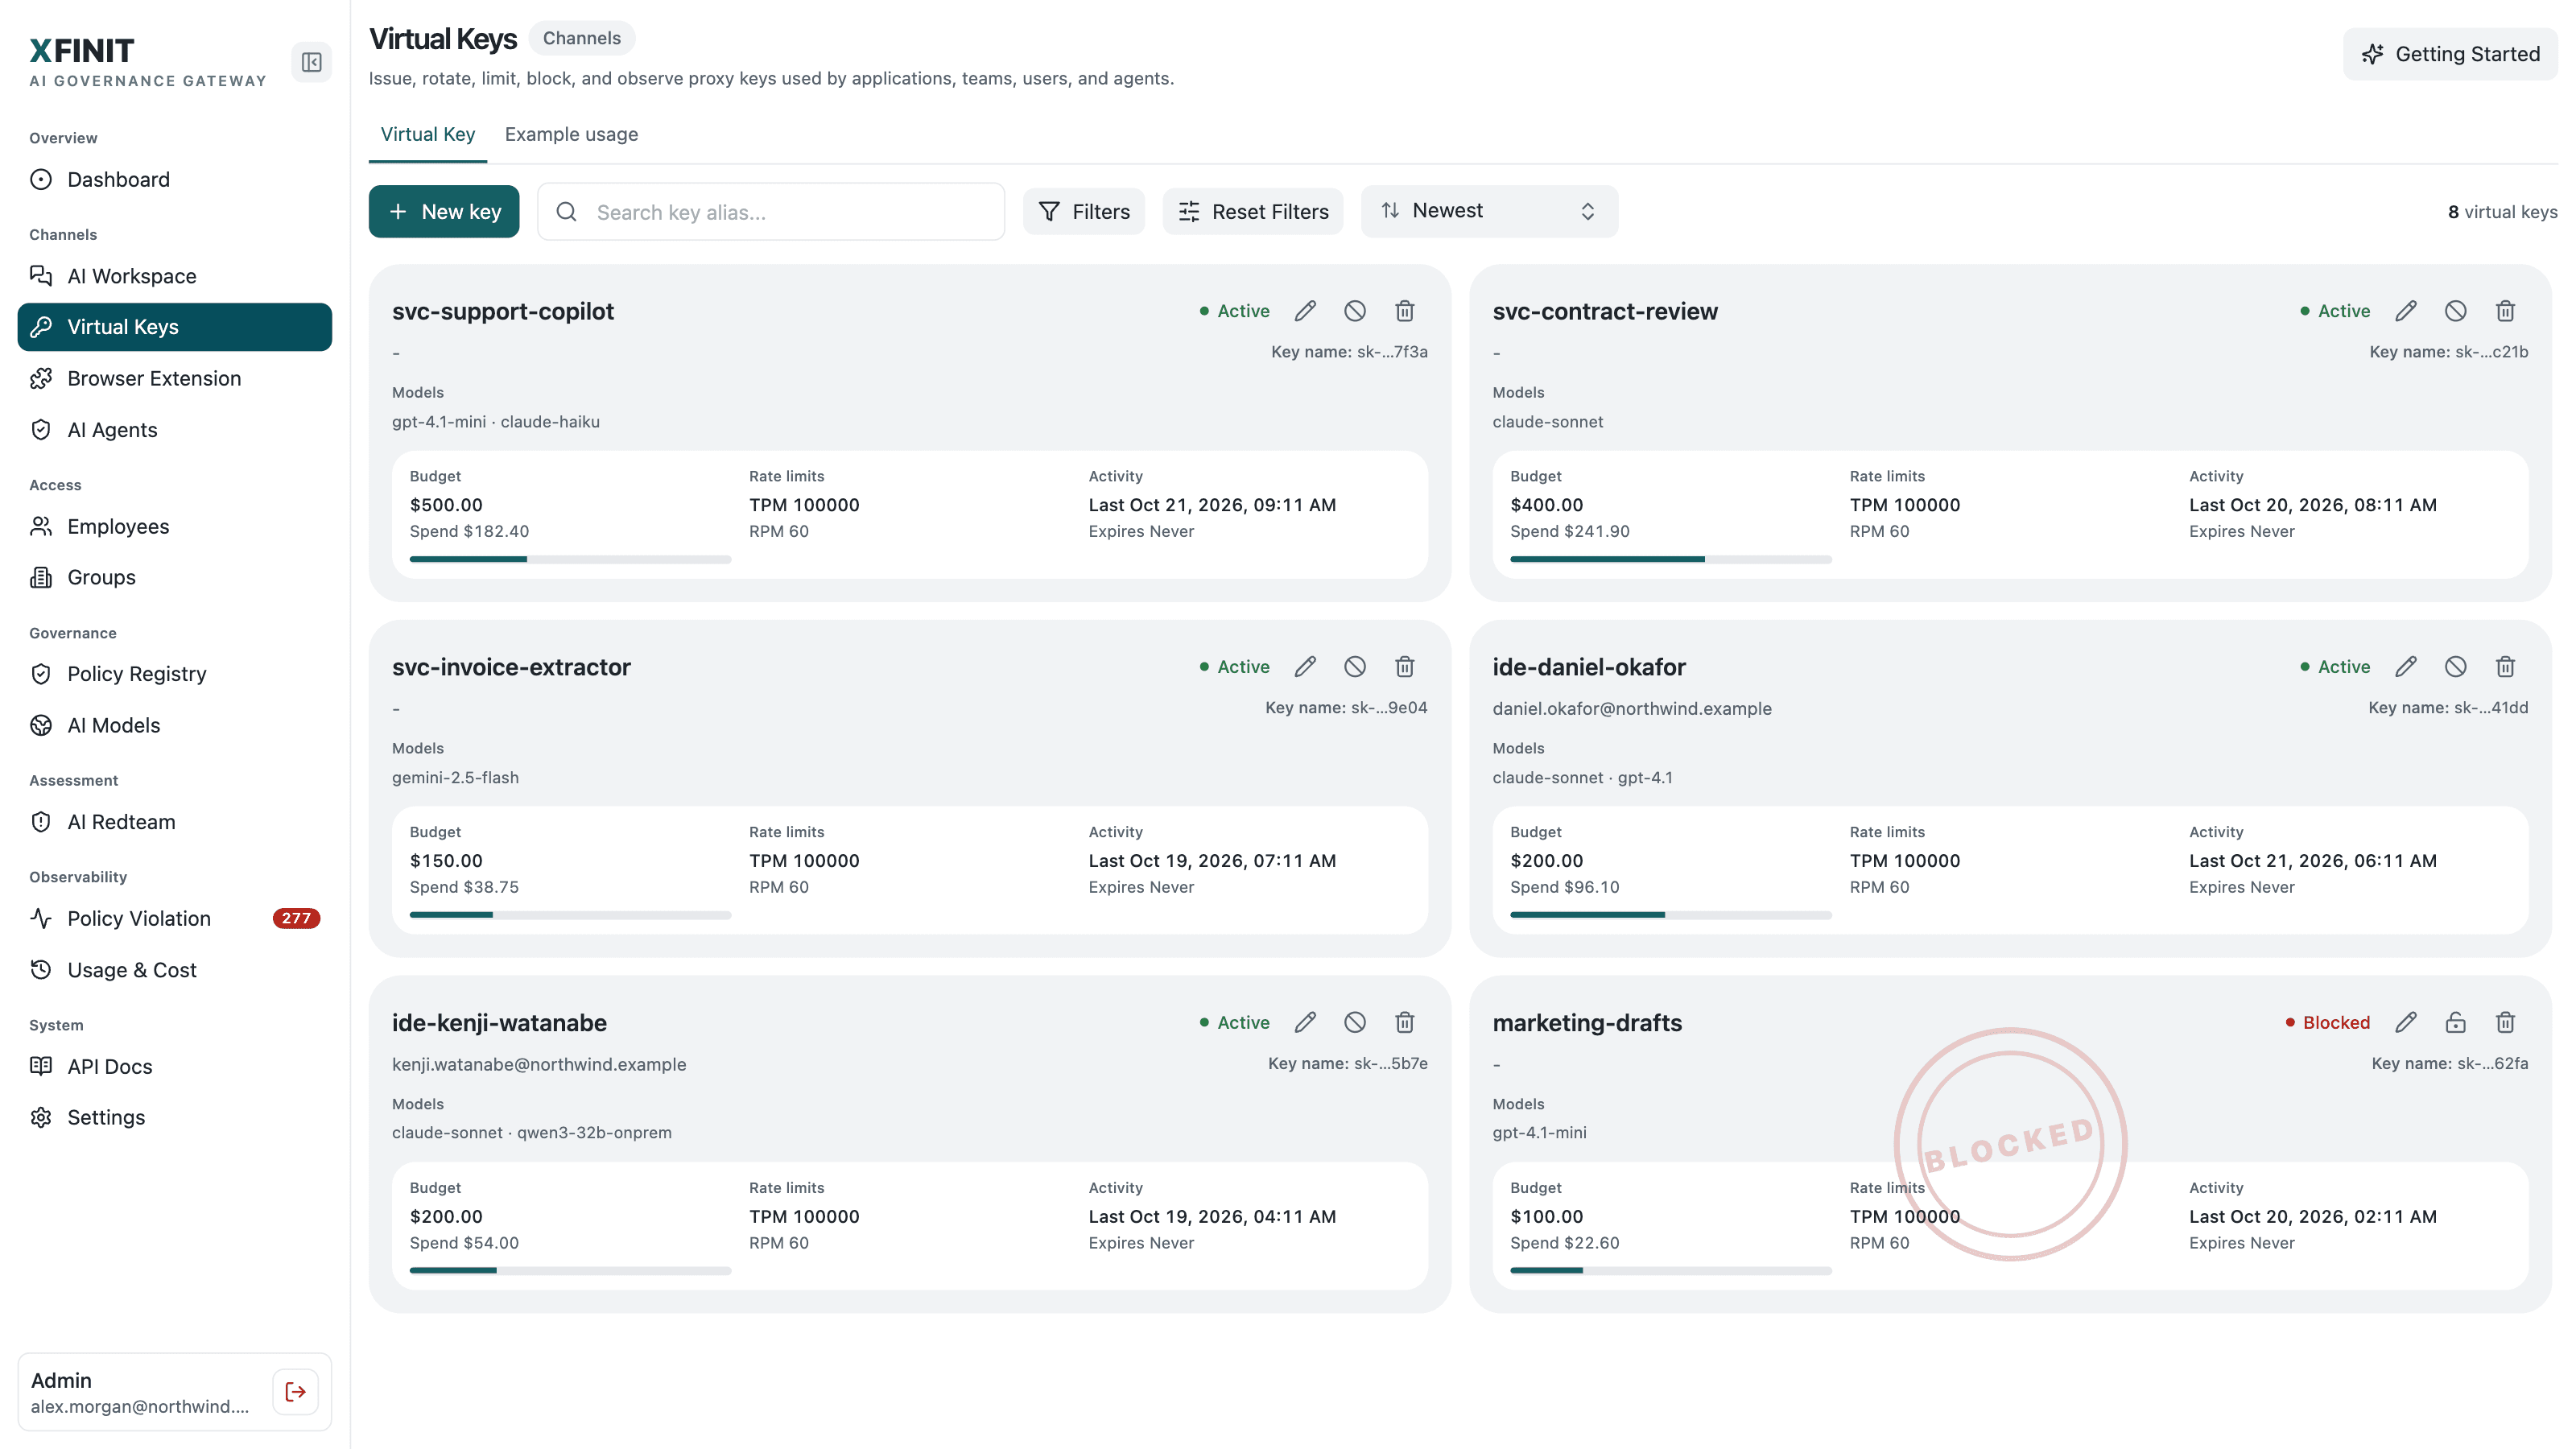Image resolution: width=2576 pixels, height=1449 pixels.
Task: Click Reset Filters button
Action: point(1253,211)
